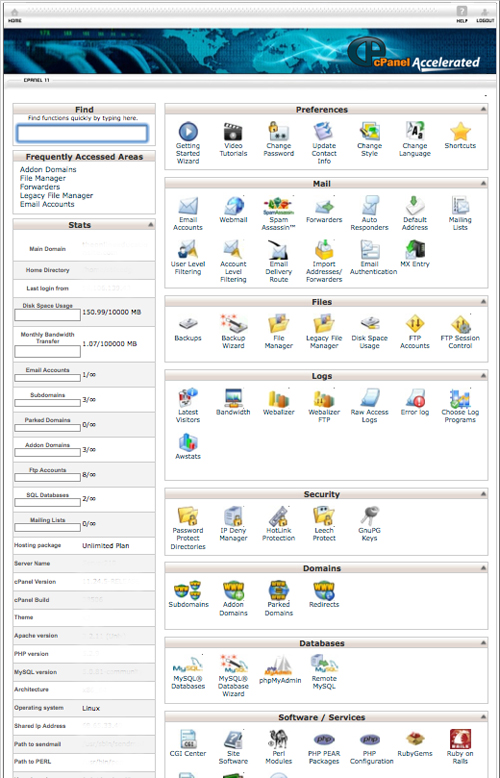This screenshot has width=500, height=778.
Task: Open Bandwidth logs icon
Action: pos(233,398)
